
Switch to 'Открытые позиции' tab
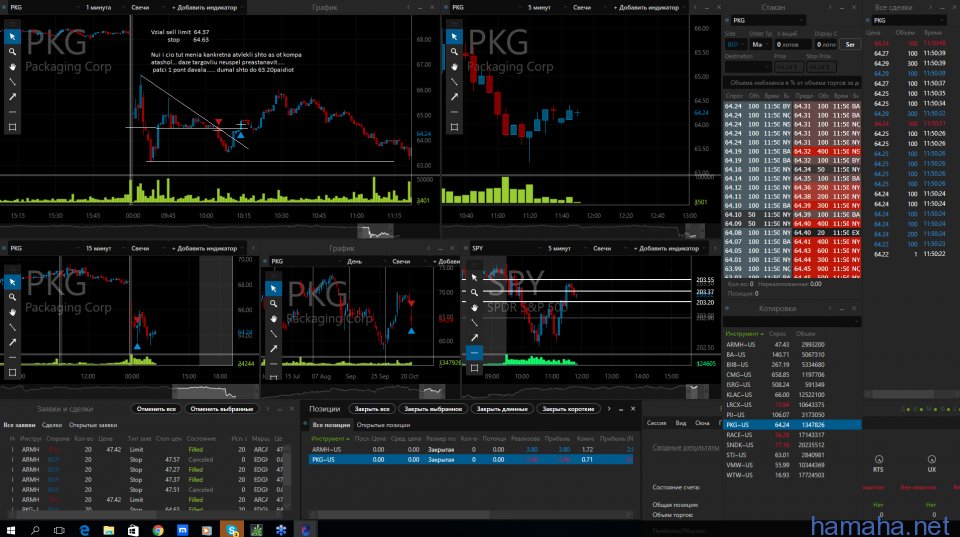point(383,425)
